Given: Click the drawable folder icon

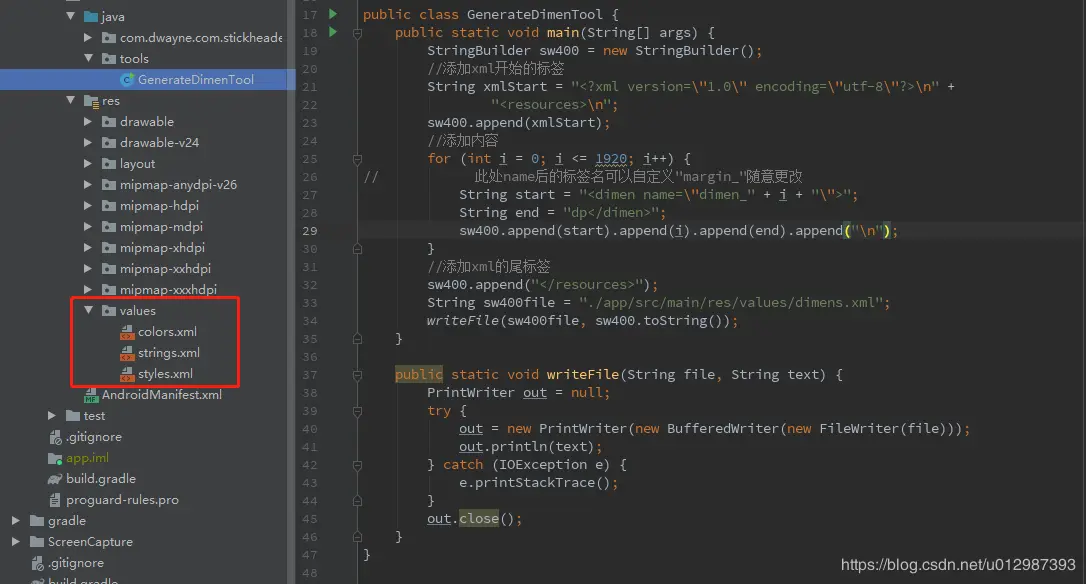Looking at the screenshot, I should tap(109, 122).
